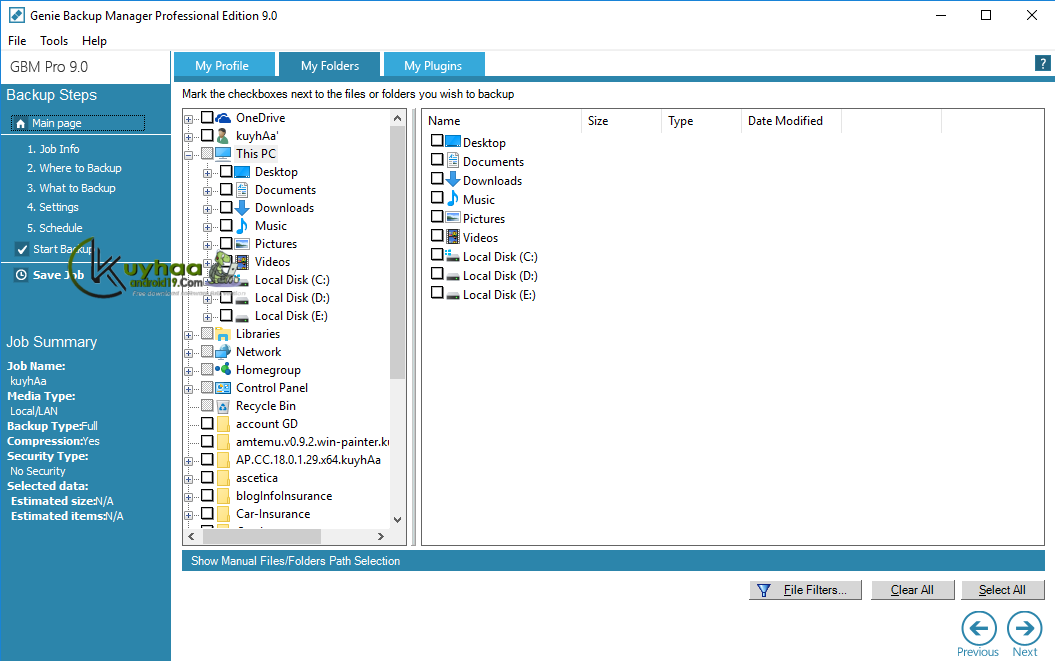This screenshot has width=1055, height=661.
Task: Tick the Desktop checkbox in the tree
Action: (226, 172)
